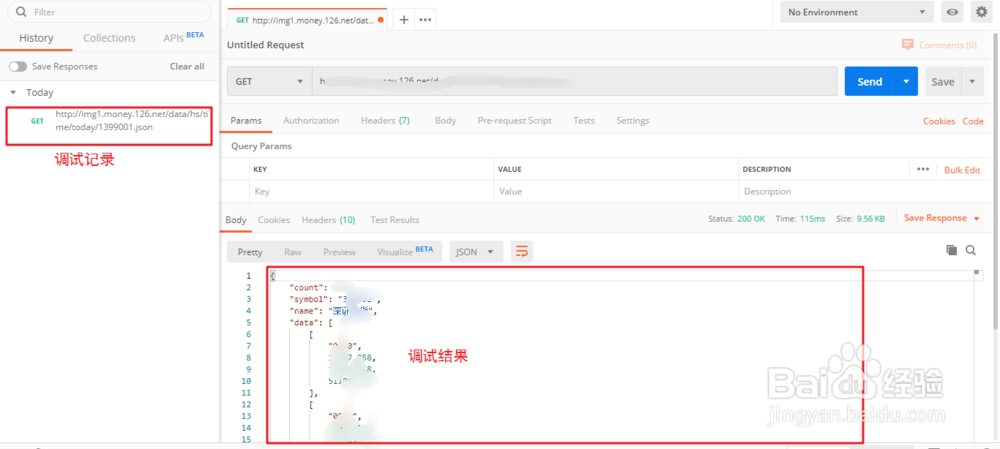Viewport: 1000px width, 449px height.
Task: Switch response view to Raw
Action: pyautogui.click(x=293, y=252)
